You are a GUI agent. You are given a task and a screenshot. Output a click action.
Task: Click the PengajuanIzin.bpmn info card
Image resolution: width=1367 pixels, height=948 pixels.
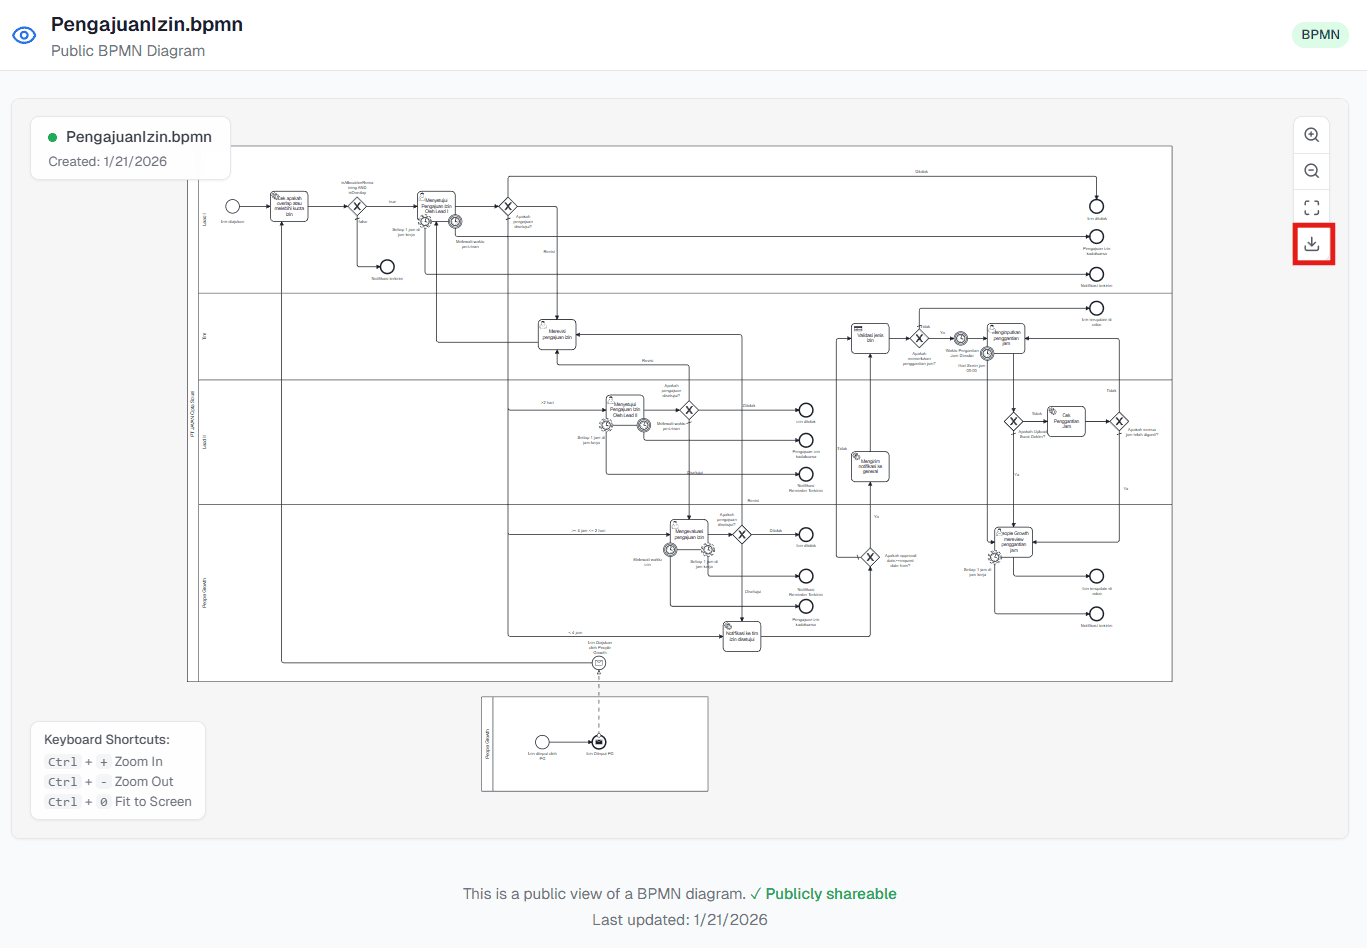pyautogui.click(x=130, y=147)
